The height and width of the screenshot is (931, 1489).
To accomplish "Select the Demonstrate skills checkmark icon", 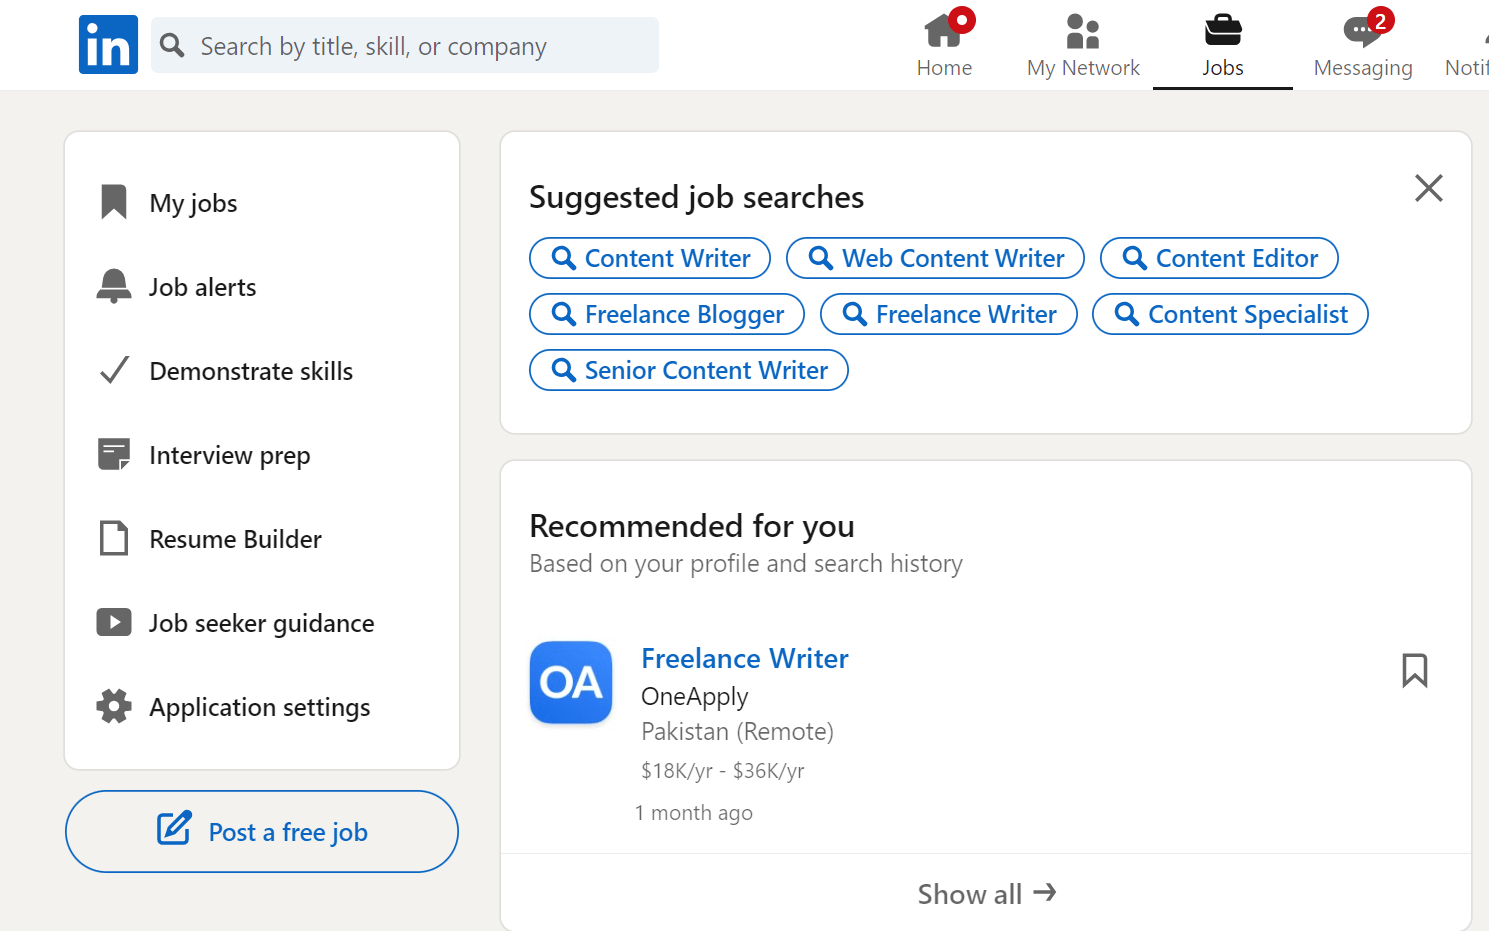I will [x=113, y=370].
